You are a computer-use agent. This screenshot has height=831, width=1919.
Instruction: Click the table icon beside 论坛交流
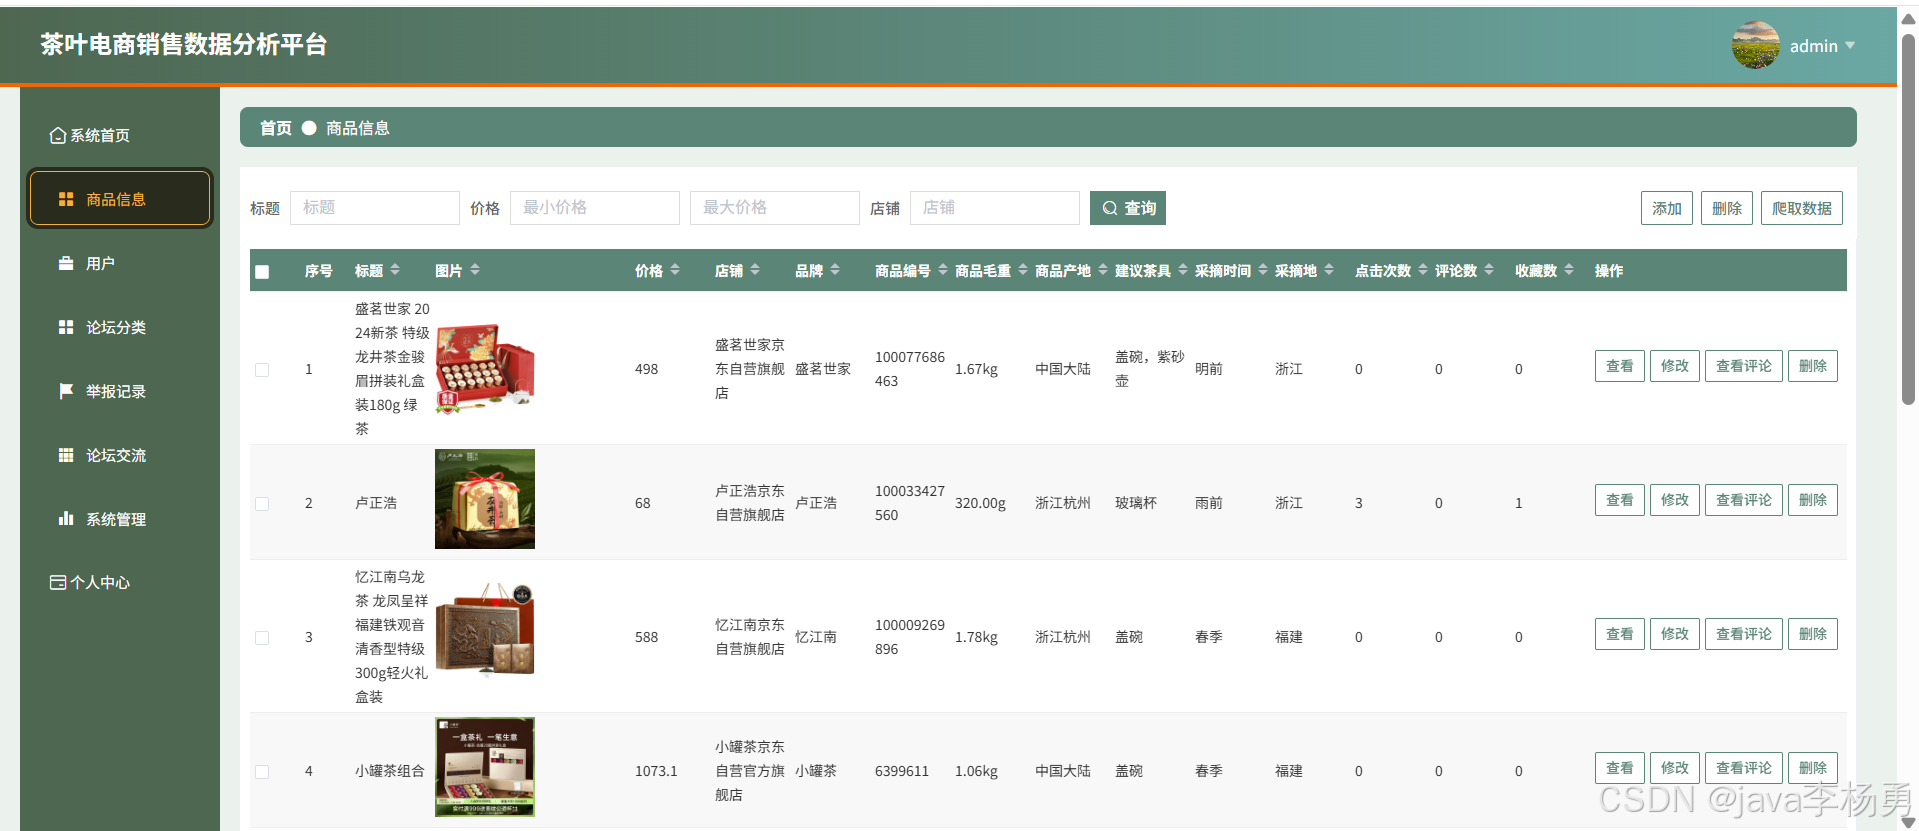point(66,455)
